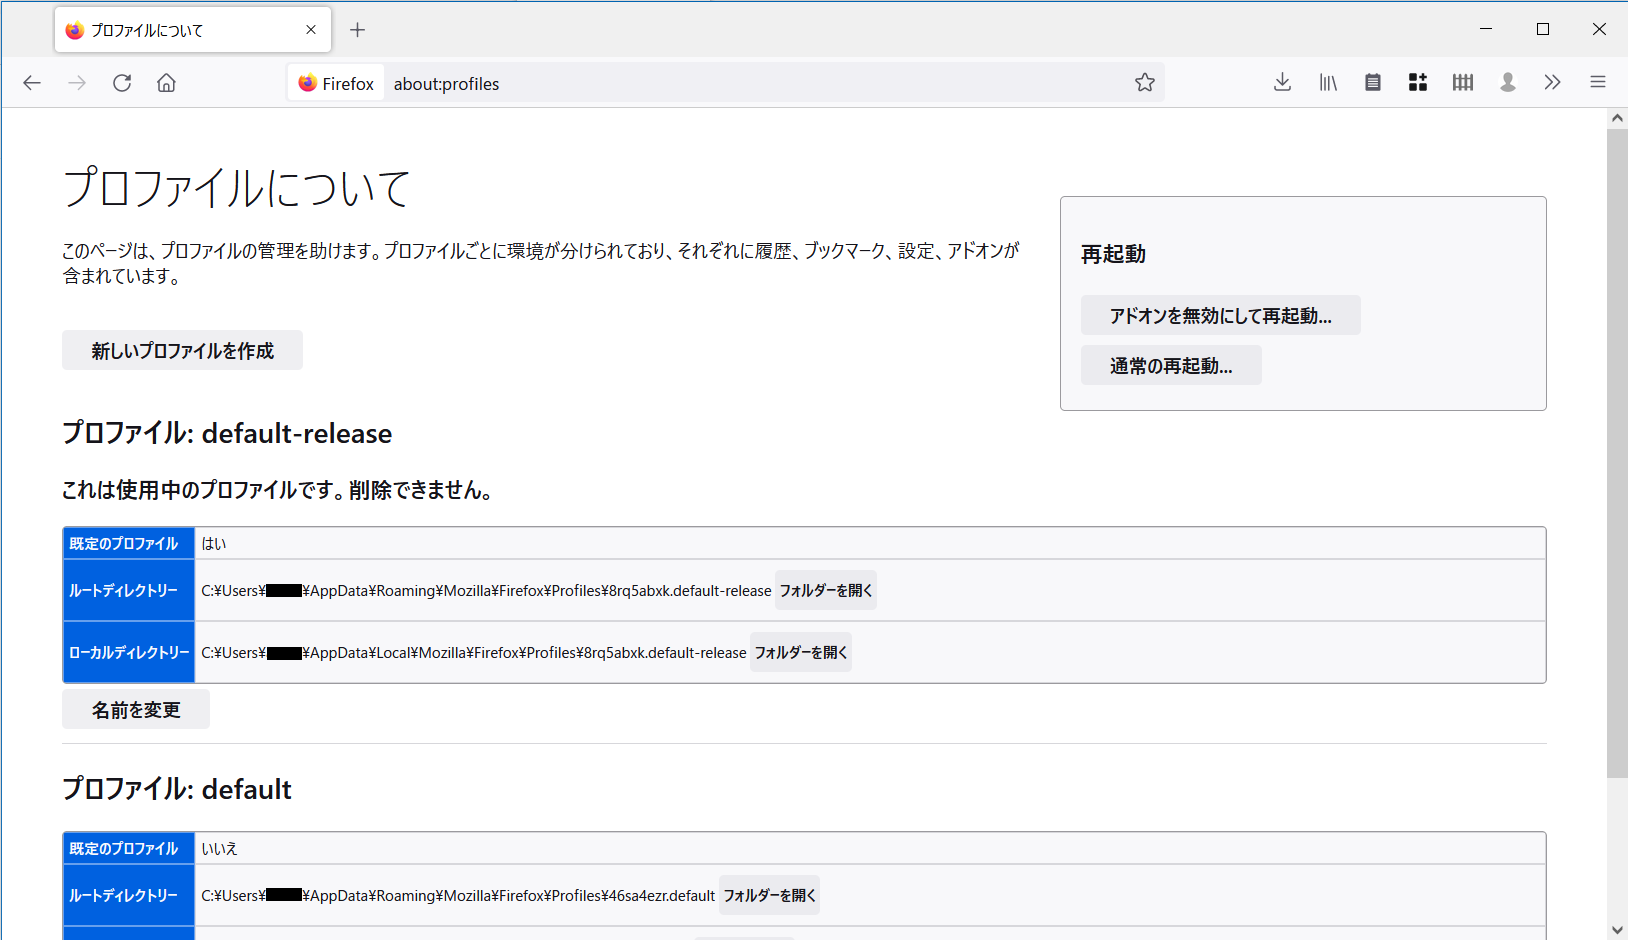Toggle the bookmark star for this page

pyautogui.click(x=1144, y=82)
